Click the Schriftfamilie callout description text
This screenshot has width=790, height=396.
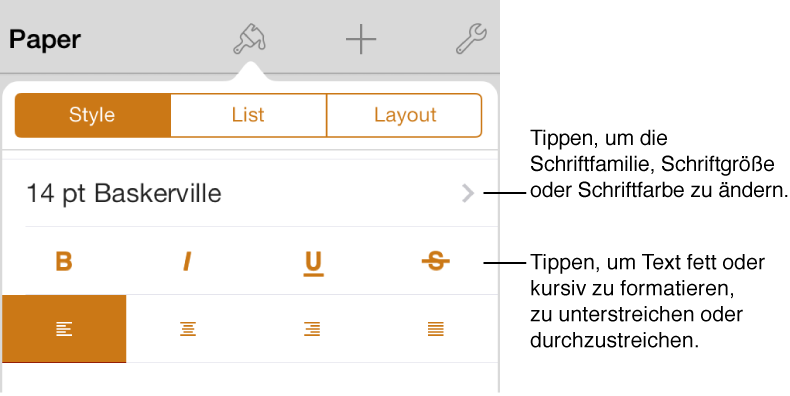[x=659, y=164]
